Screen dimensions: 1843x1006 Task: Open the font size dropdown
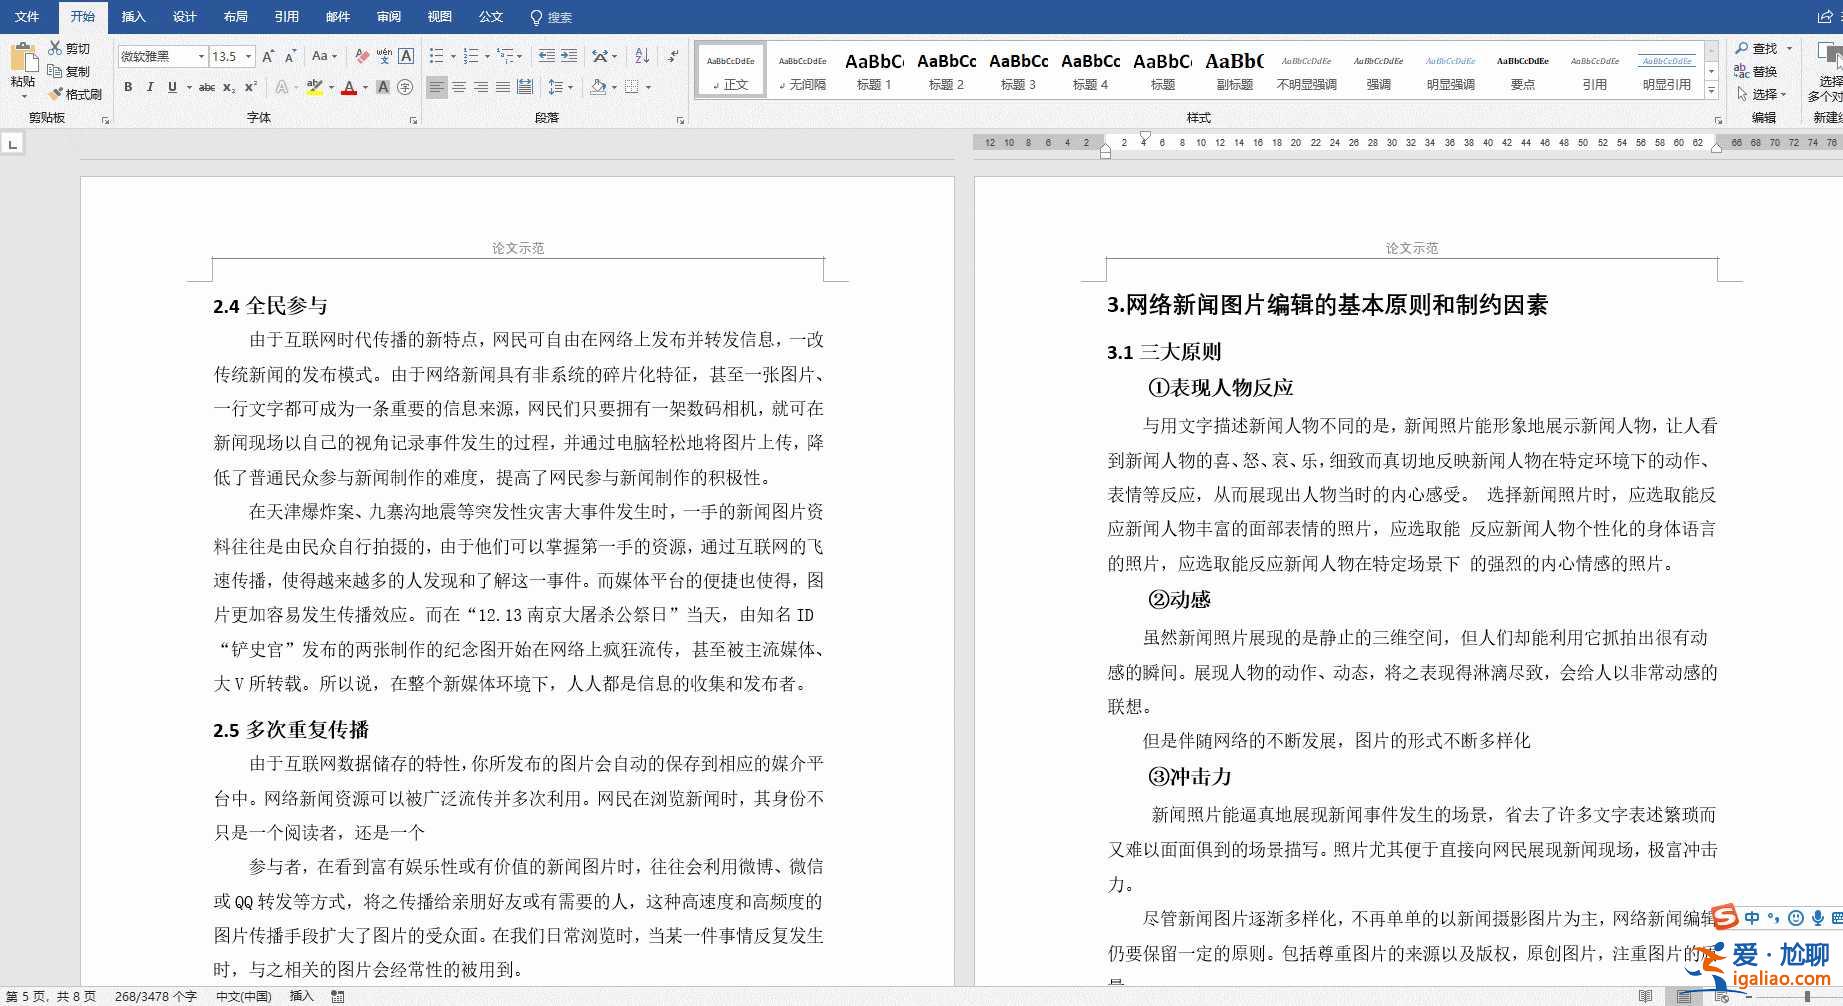pos(249,57)
